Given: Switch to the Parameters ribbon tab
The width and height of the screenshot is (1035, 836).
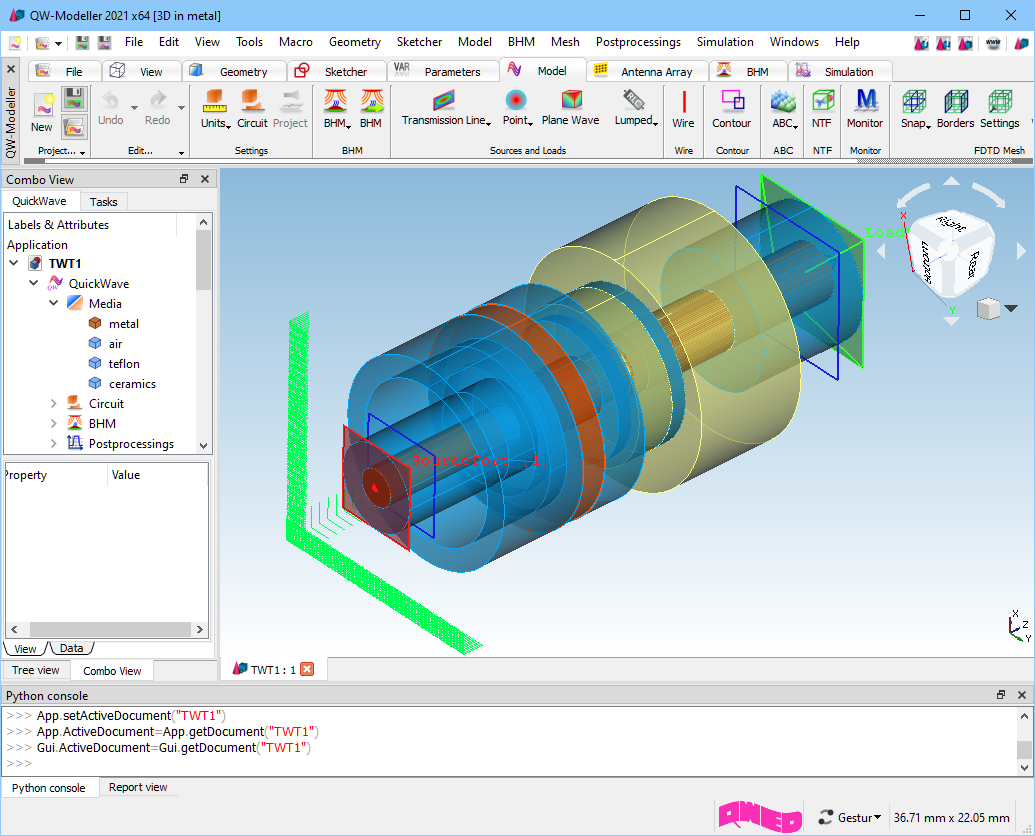Looking at the screenshot, I should [x=444, y=71].
